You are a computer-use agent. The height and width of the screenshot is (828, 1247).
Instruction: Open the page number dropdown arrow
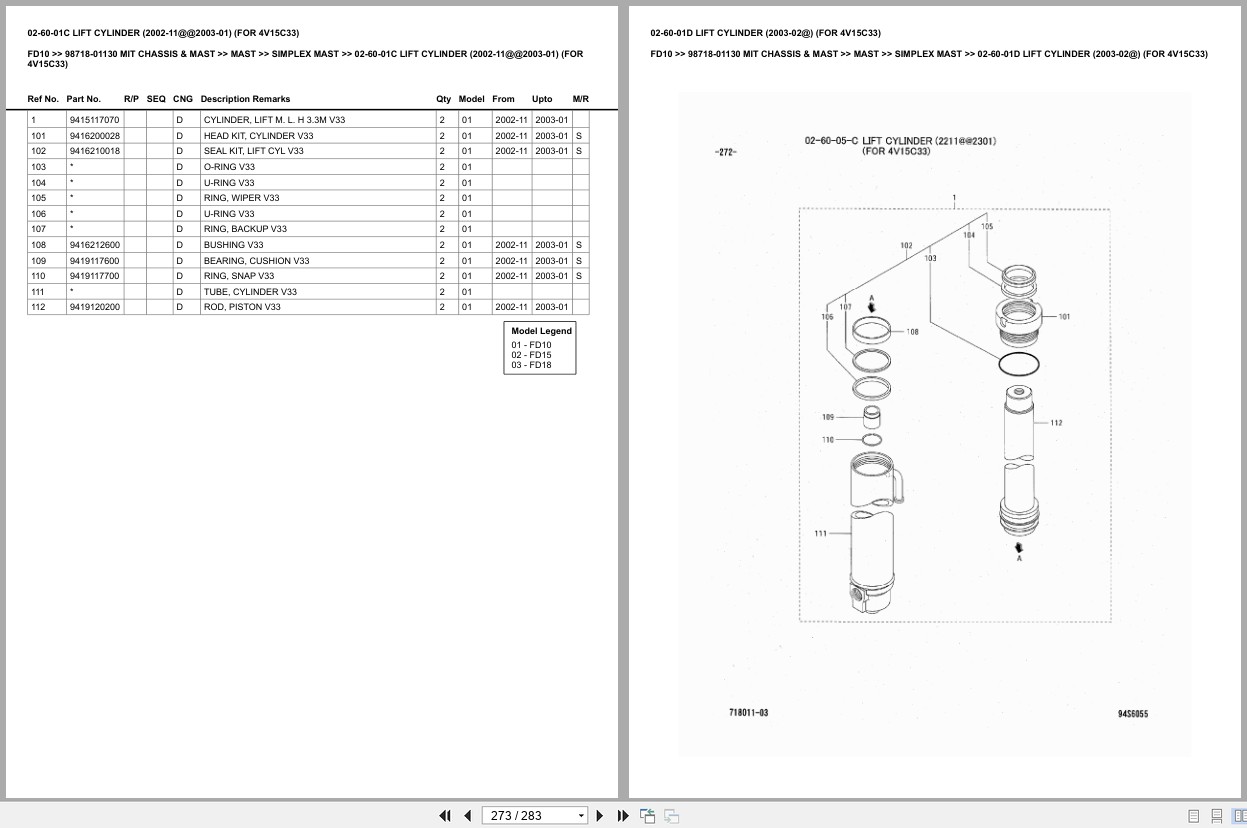coord(581,816)
